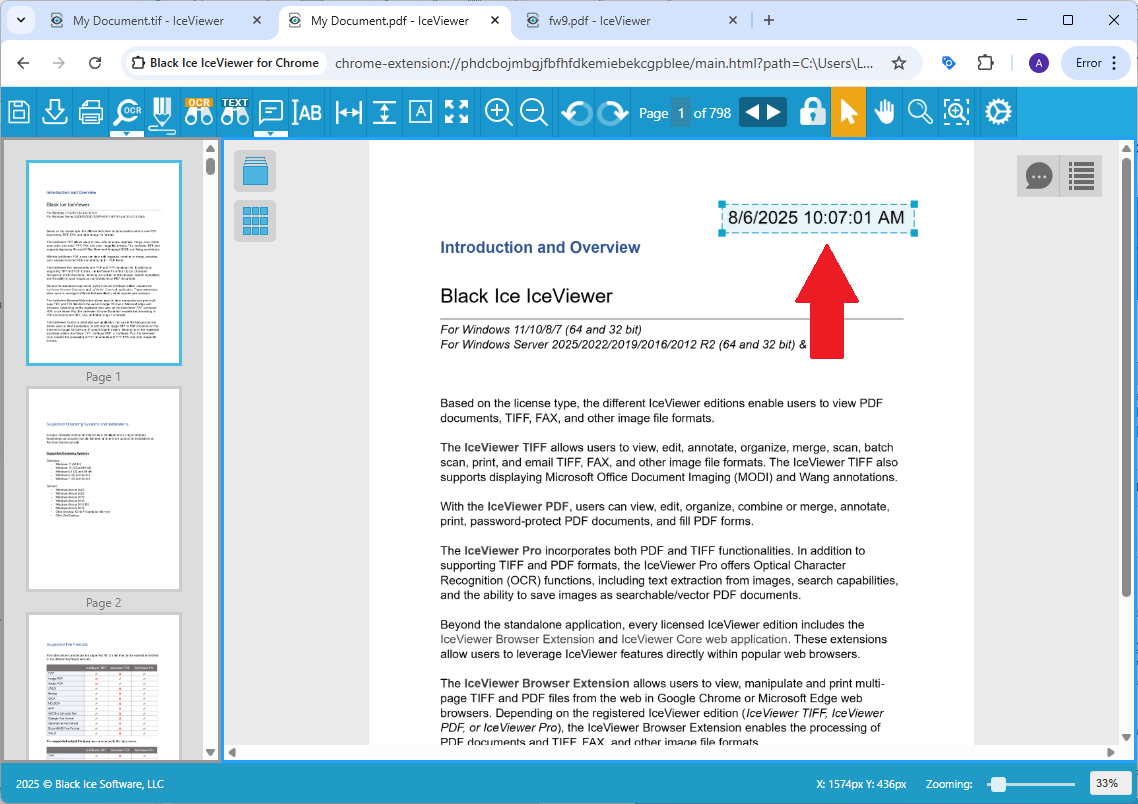Open the comments speech bubble panel
The height and width of the screenshot is (804, 1138).
[x=1039, y=176]
